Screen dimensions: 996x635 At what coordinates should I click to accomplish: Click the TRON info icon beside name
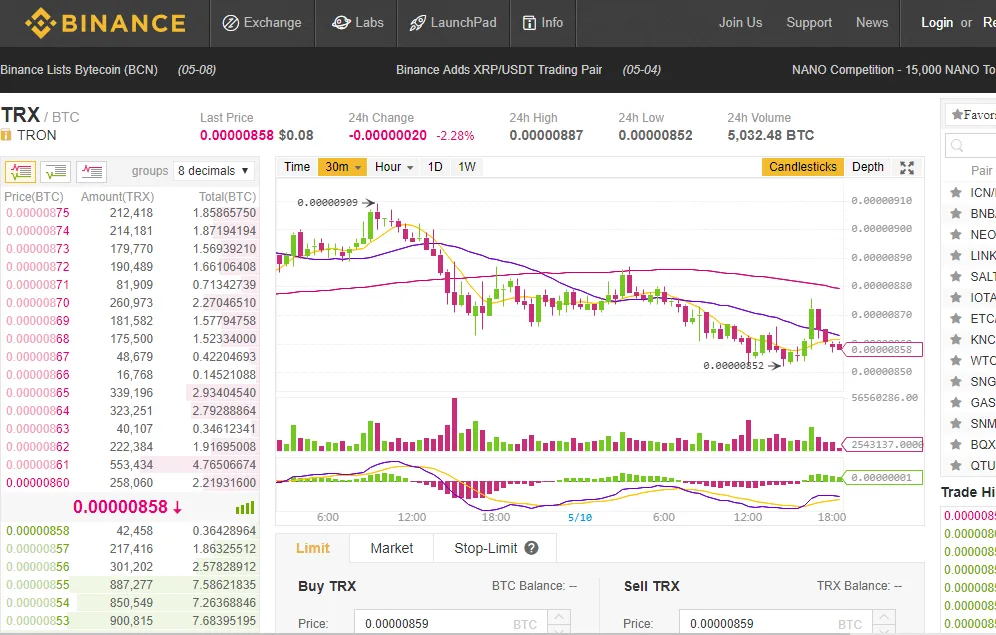pos(6,135)
